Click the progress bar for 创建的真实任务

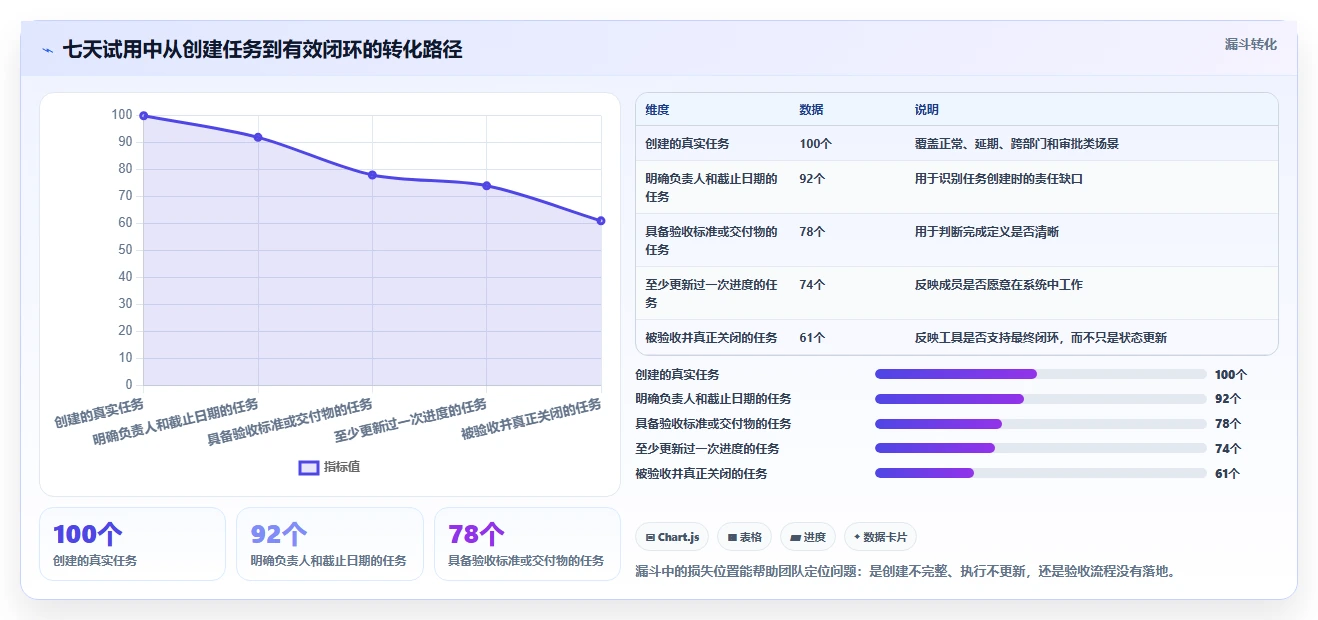pos(1041,374)
